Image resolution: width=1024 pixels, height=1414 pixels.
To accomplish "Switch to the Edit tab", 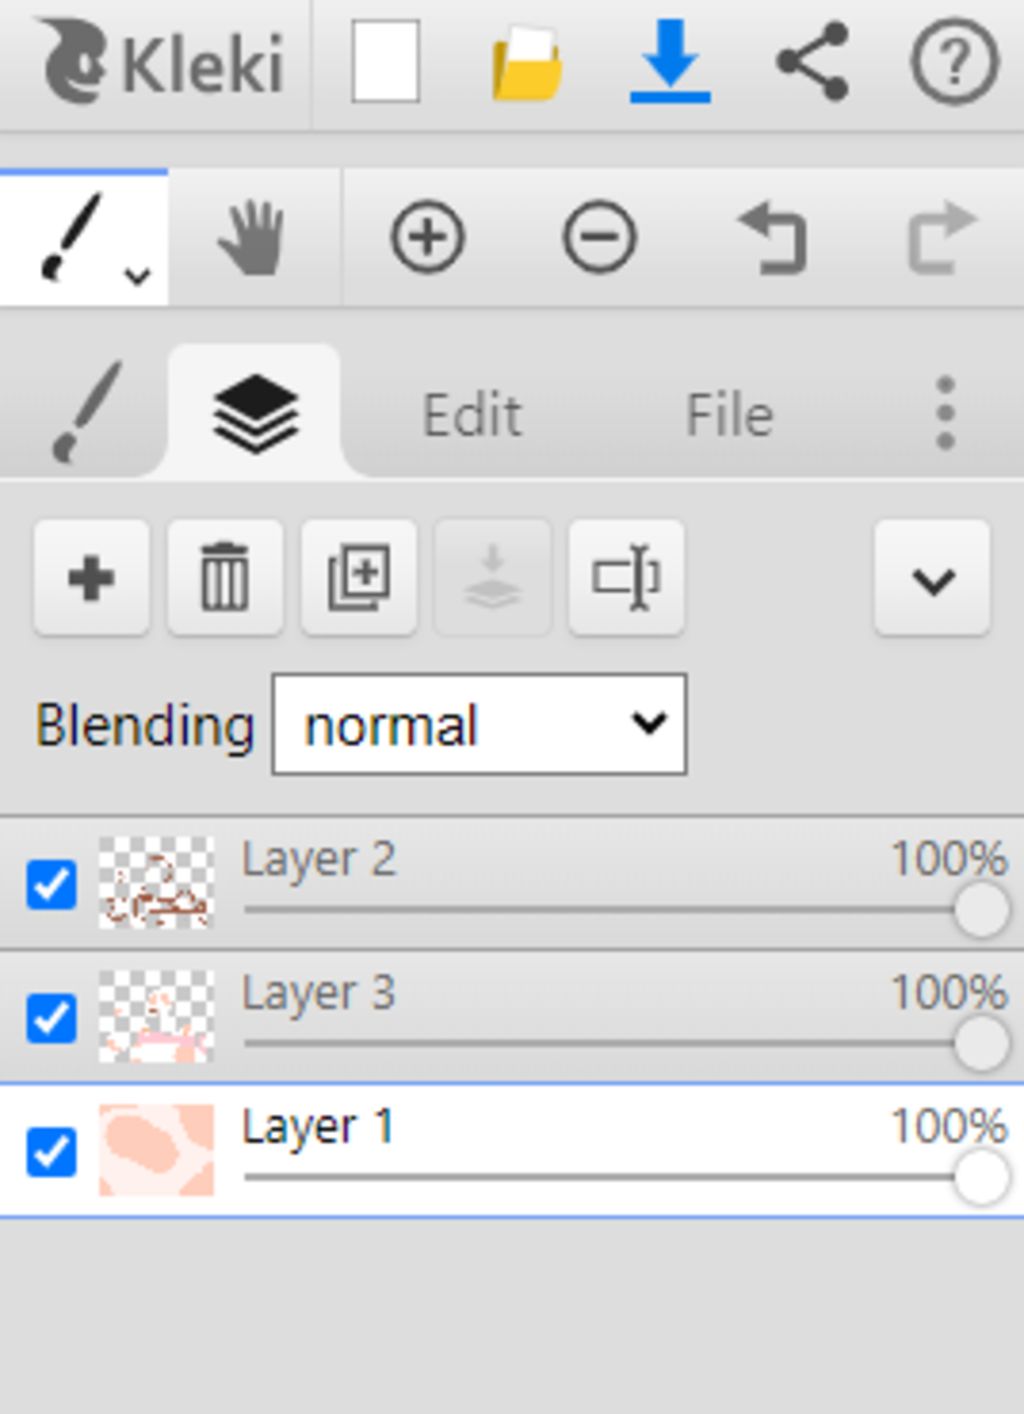I will coord(472,415).
